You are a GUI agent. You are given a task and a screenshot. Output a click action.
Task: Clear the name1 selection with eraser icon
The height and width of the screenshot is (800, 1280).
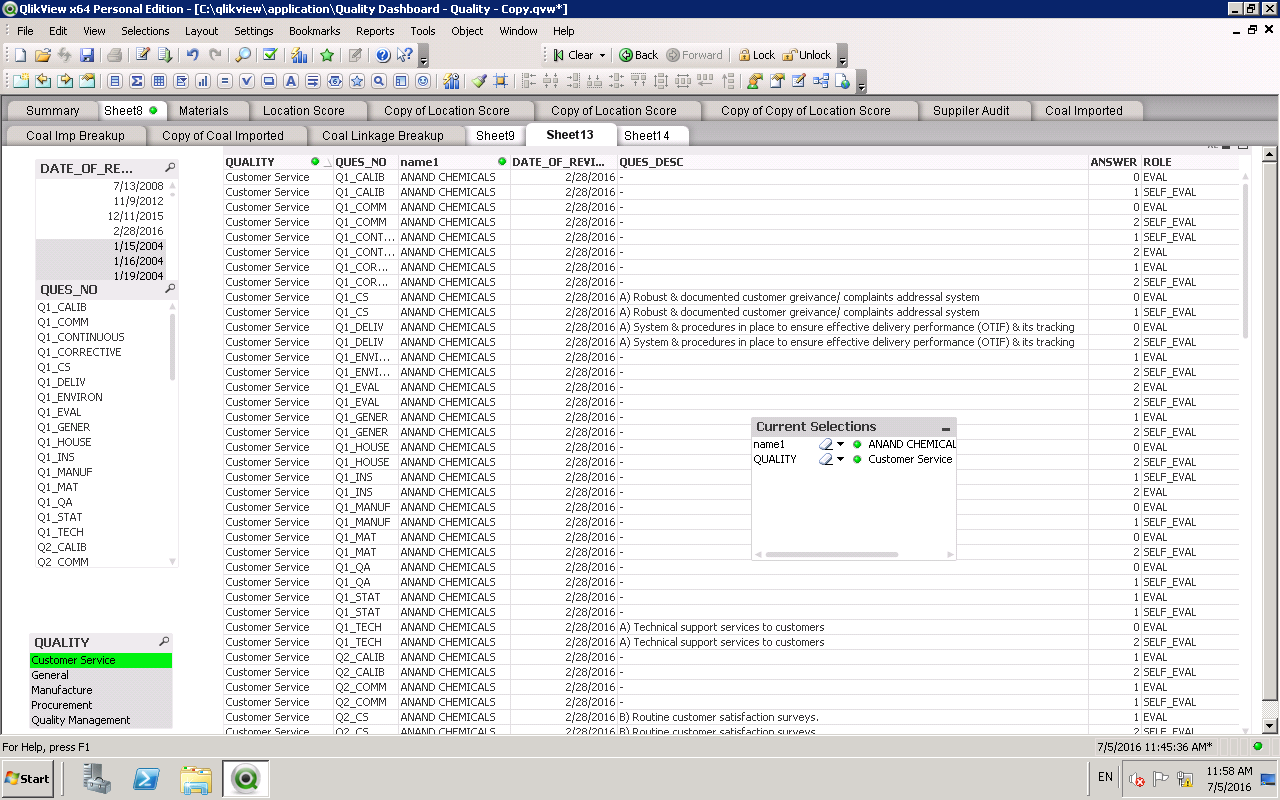[825, 444]
